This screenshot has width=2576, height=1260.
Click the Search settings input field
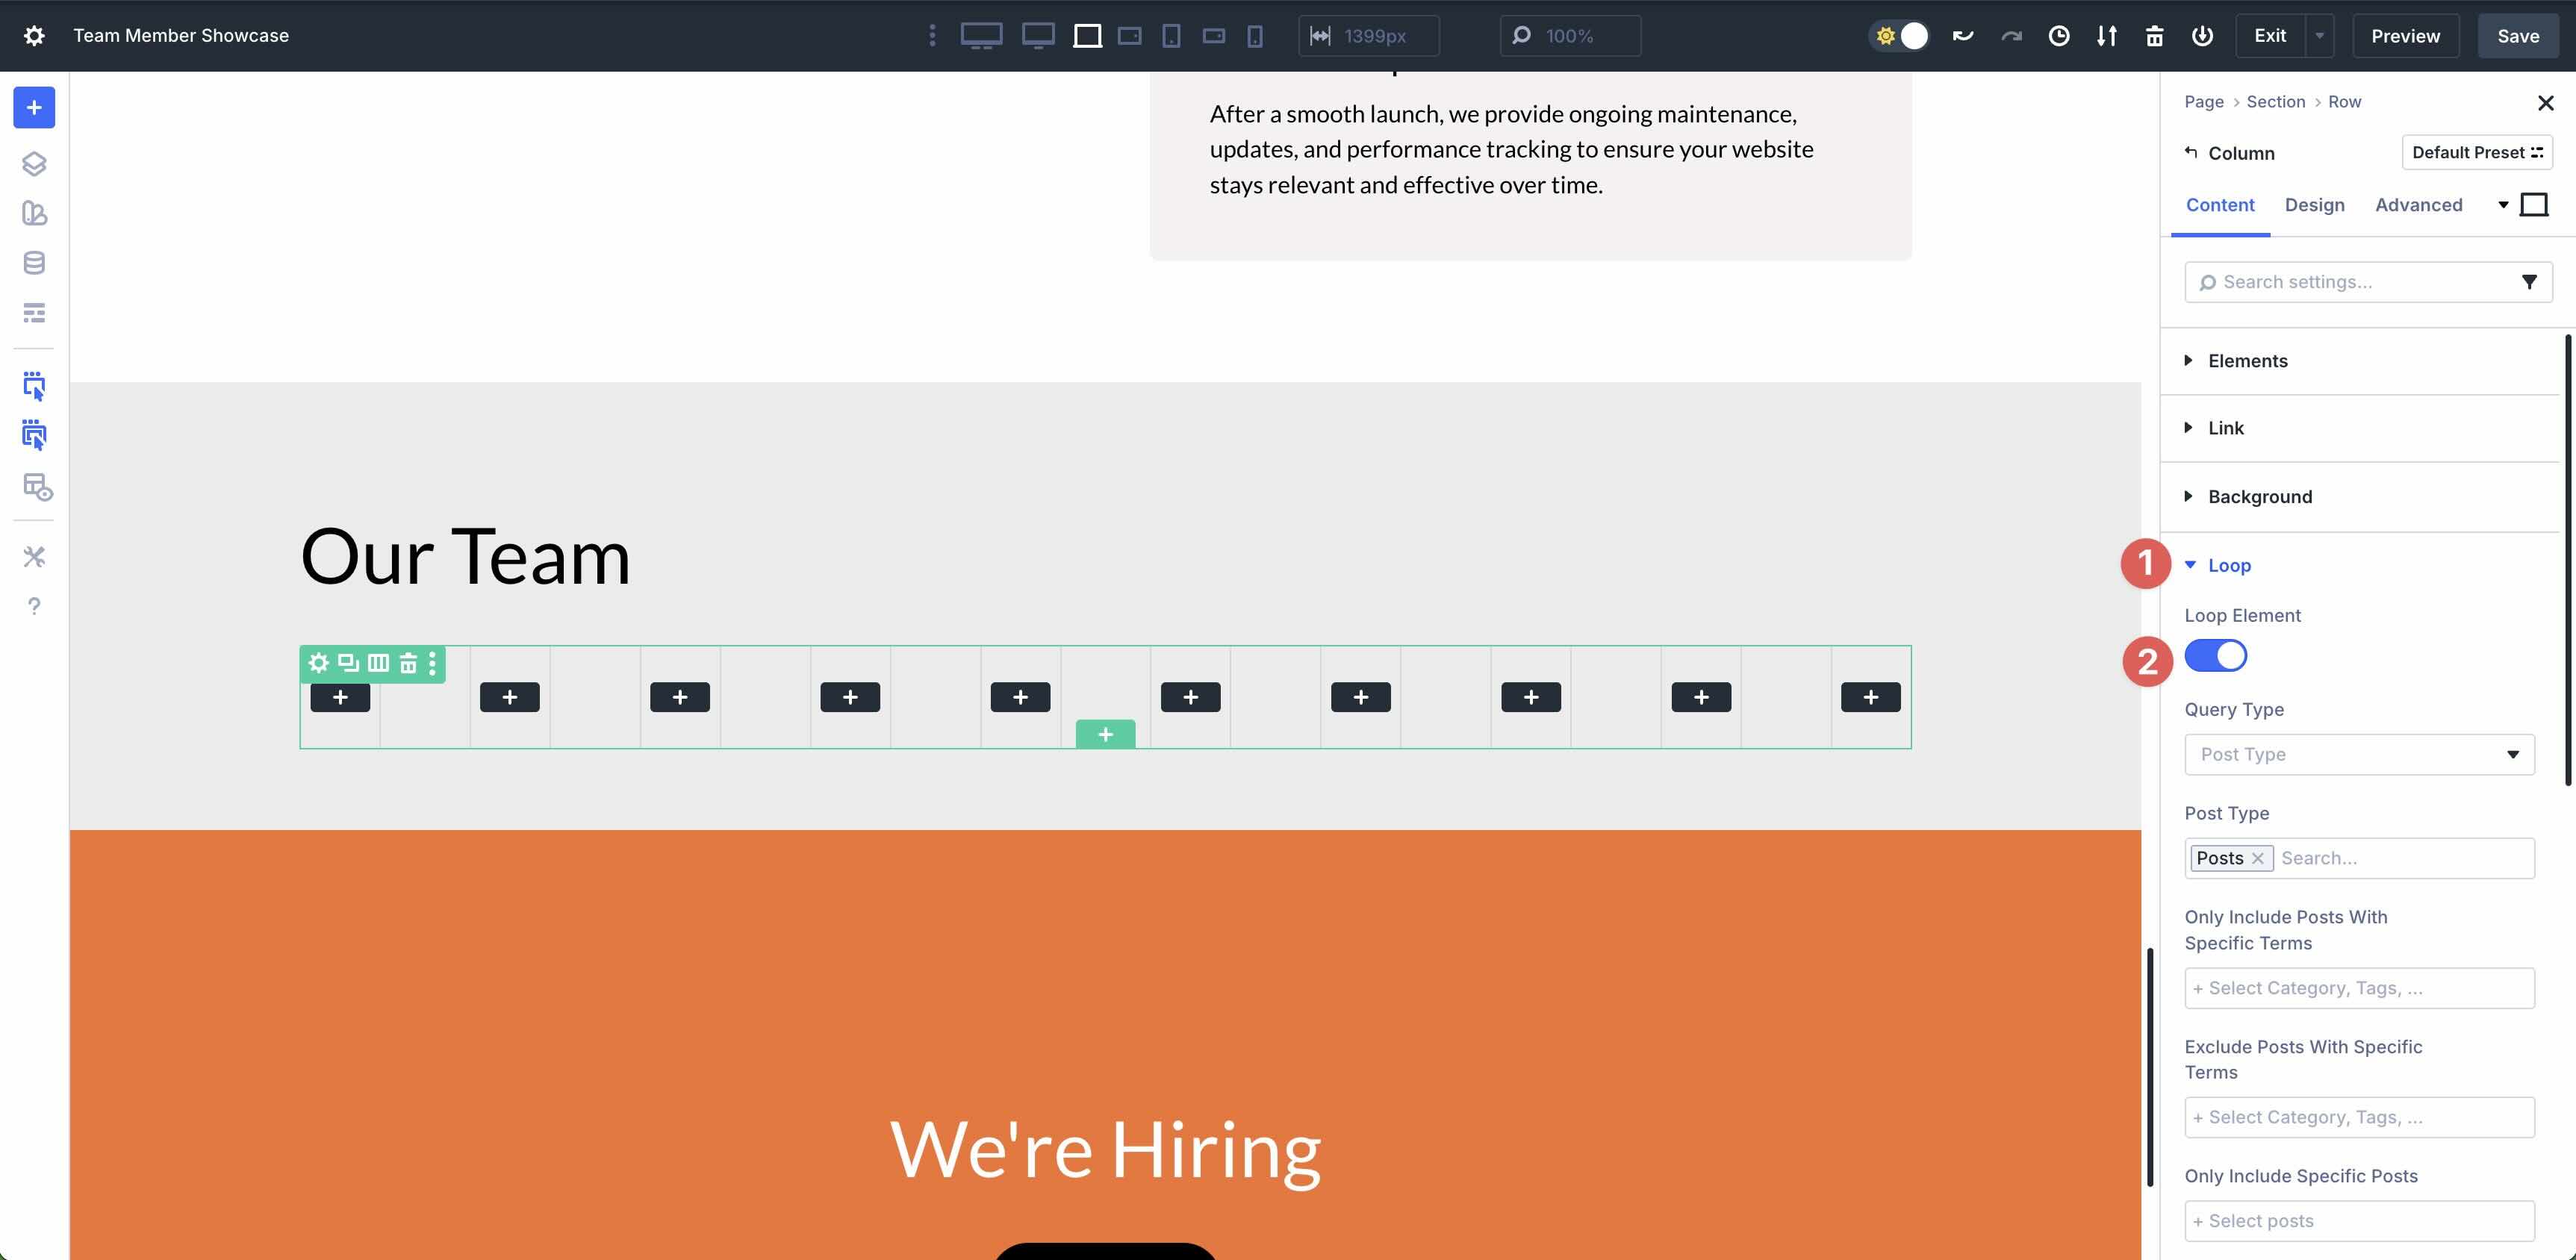click(x=2350, y=282)
